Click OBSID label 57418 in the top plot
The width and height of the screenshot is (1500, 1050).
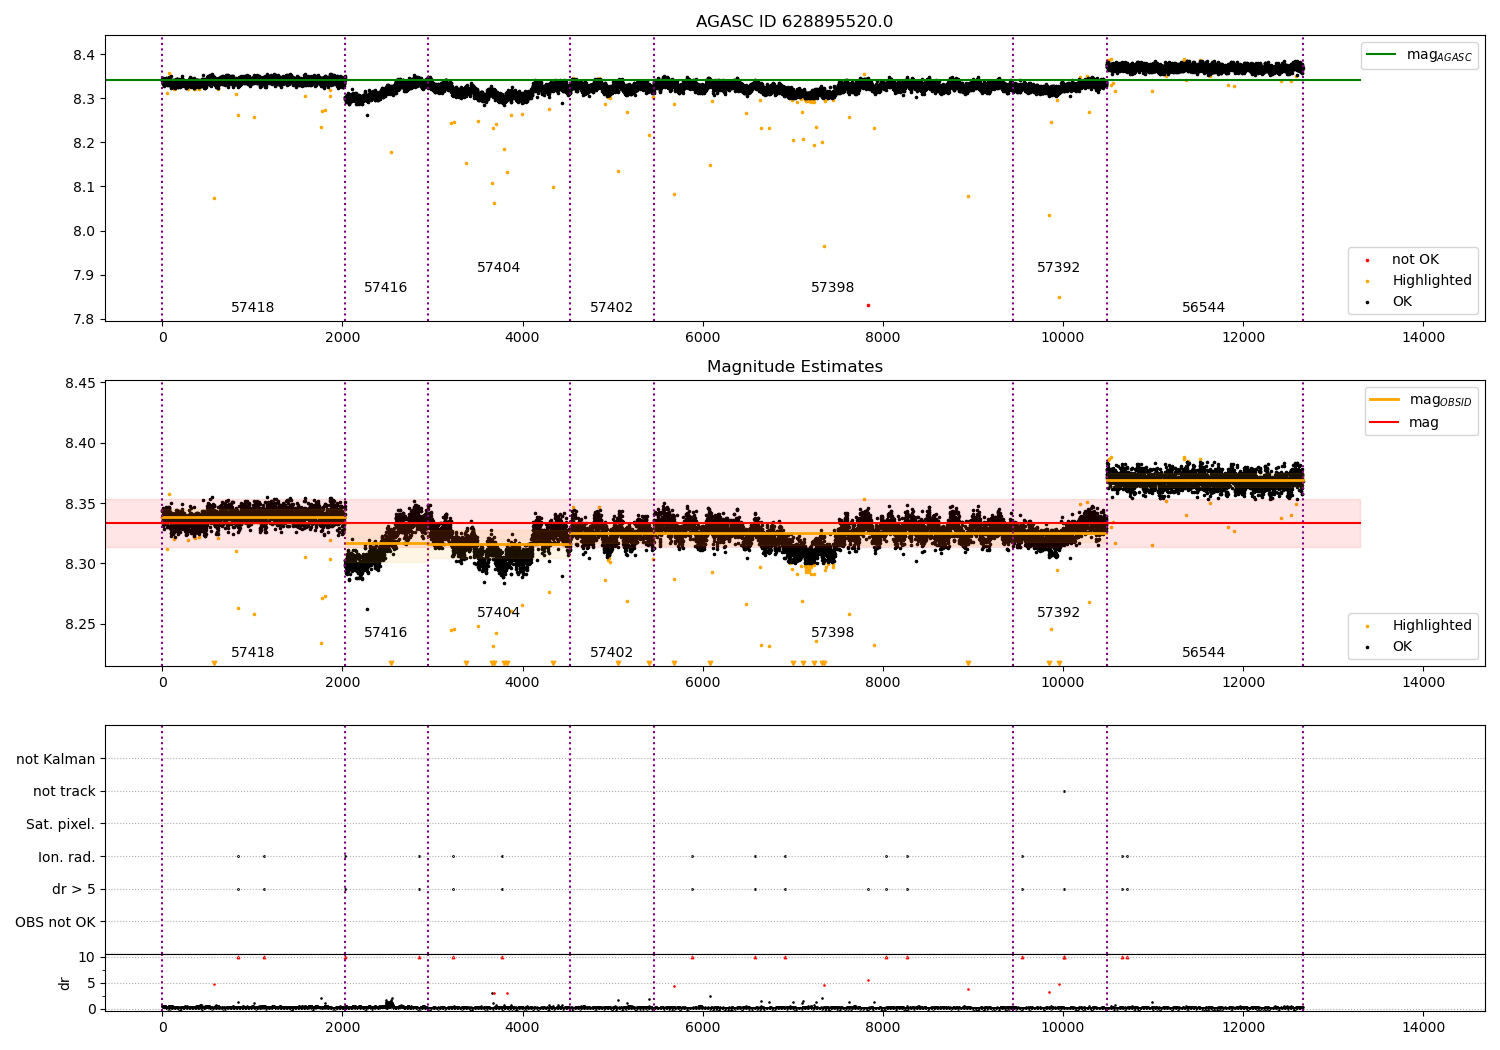click(x=252, y=308)
